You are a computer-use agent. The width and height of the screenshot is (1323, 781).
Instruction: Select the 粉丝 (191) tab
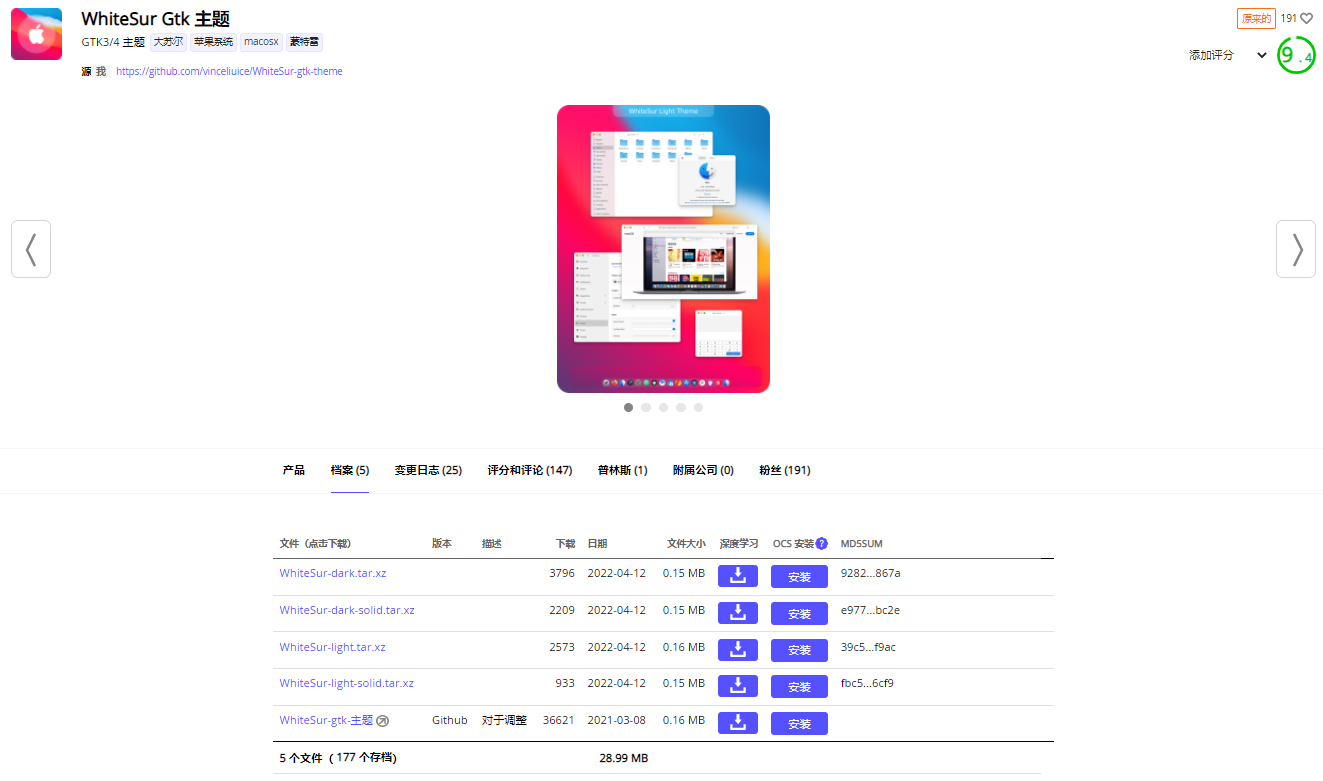pos(784,470)
